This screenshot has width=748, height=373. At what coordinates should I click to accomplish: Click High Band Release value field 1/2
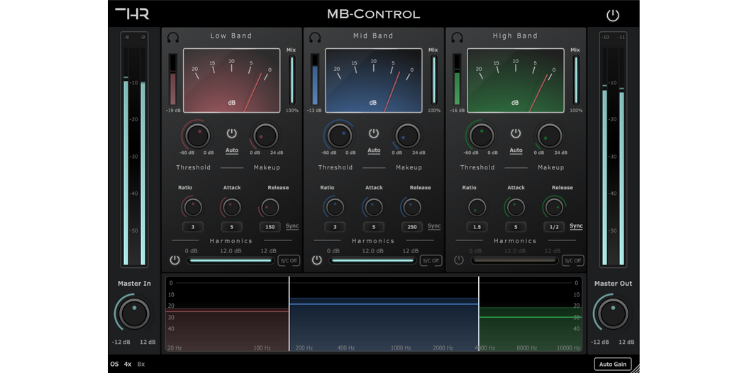coord(554,227)
